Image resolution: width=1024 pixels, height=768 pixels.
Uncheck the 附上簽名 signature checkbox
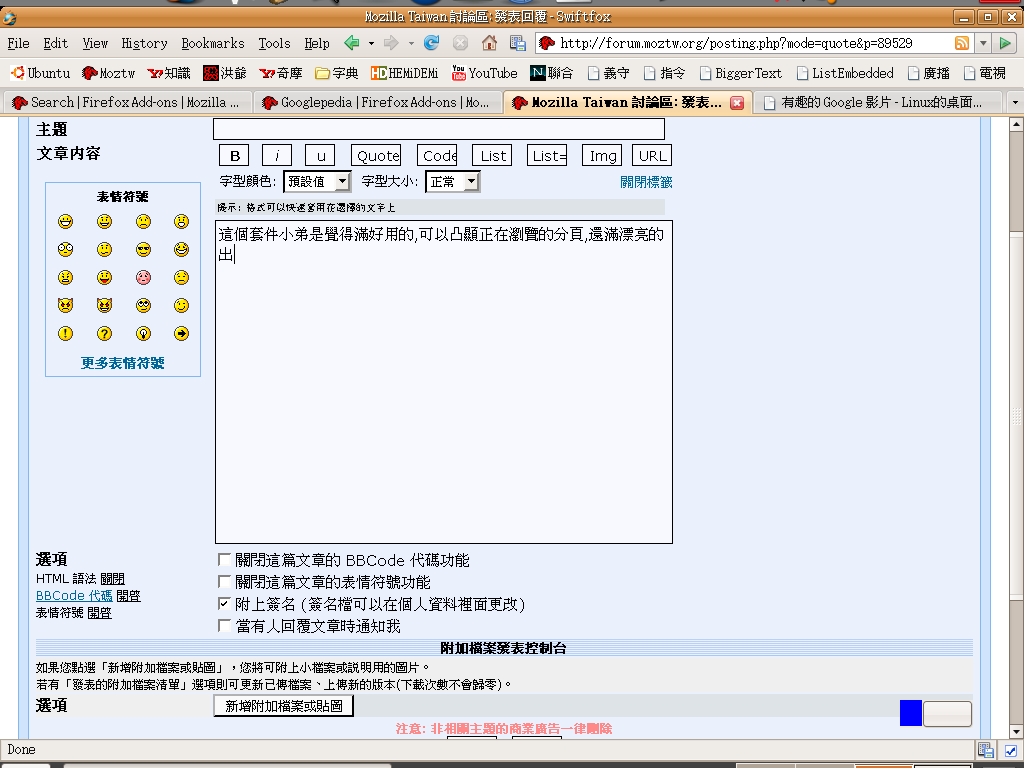pyautogui.click(x=225, y=604)
